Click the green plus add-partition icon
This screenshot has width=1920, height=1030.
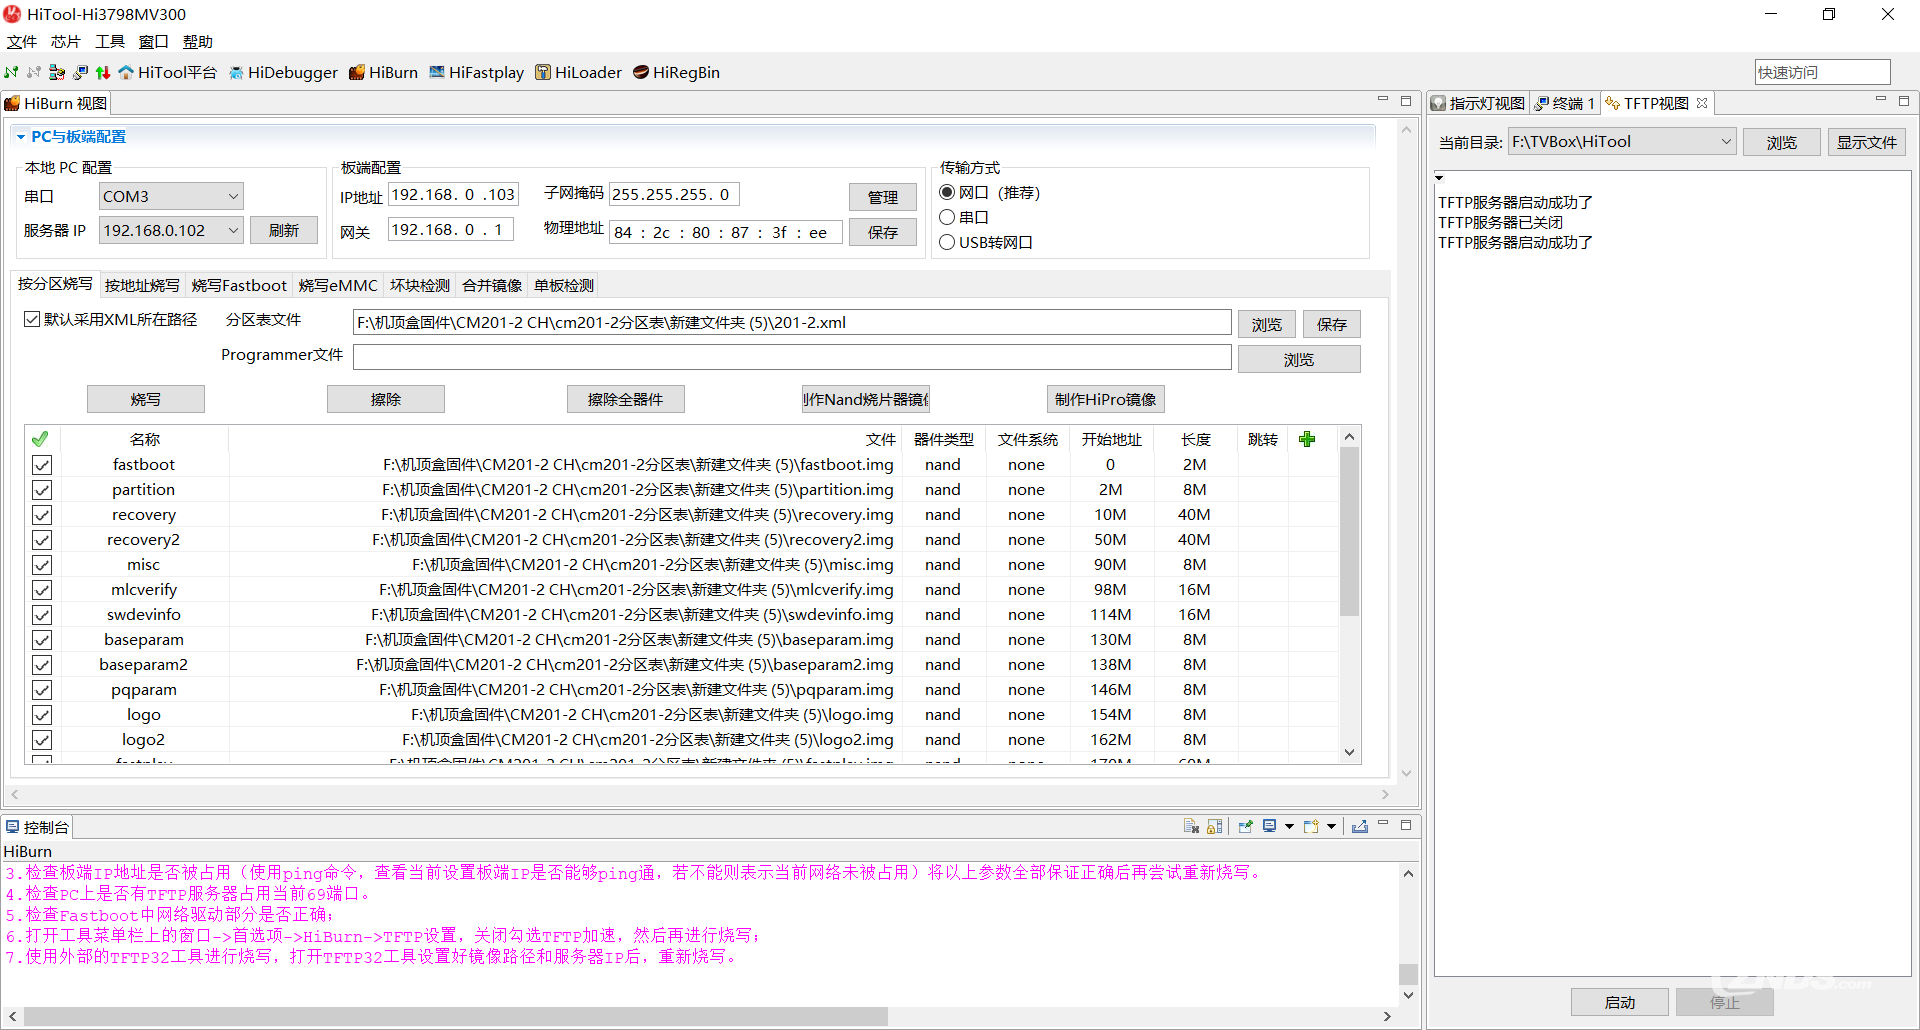1307,439
